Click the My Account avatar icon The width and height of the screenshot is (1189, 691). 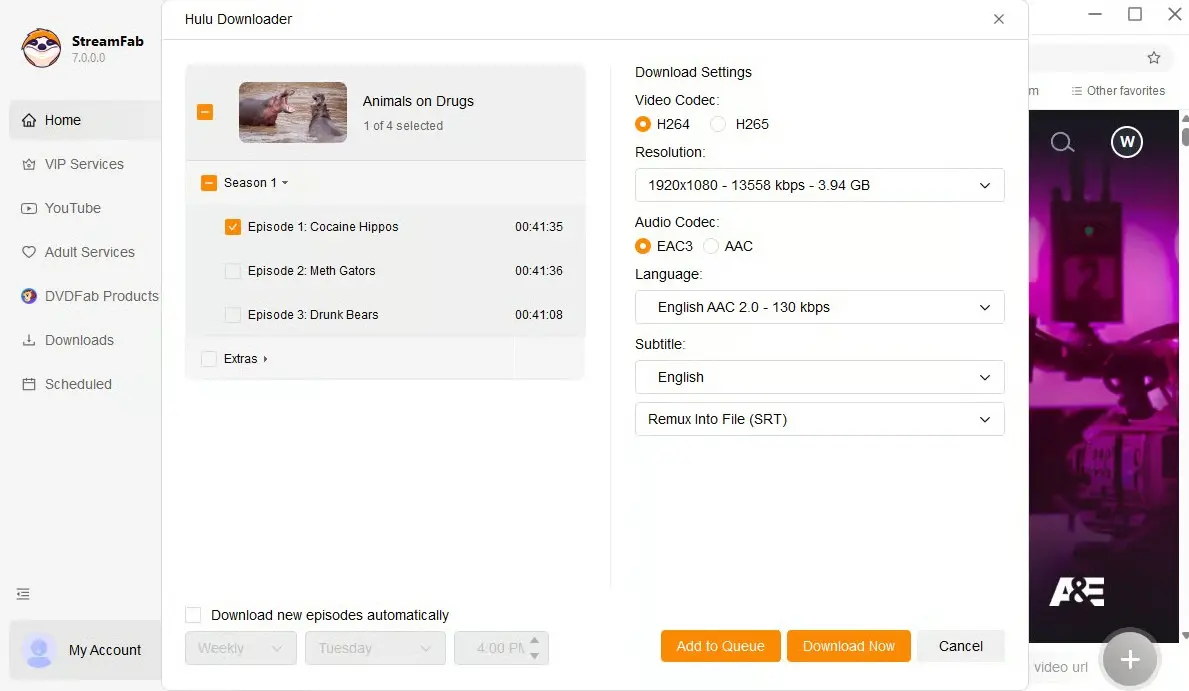(x=39, y=650)
